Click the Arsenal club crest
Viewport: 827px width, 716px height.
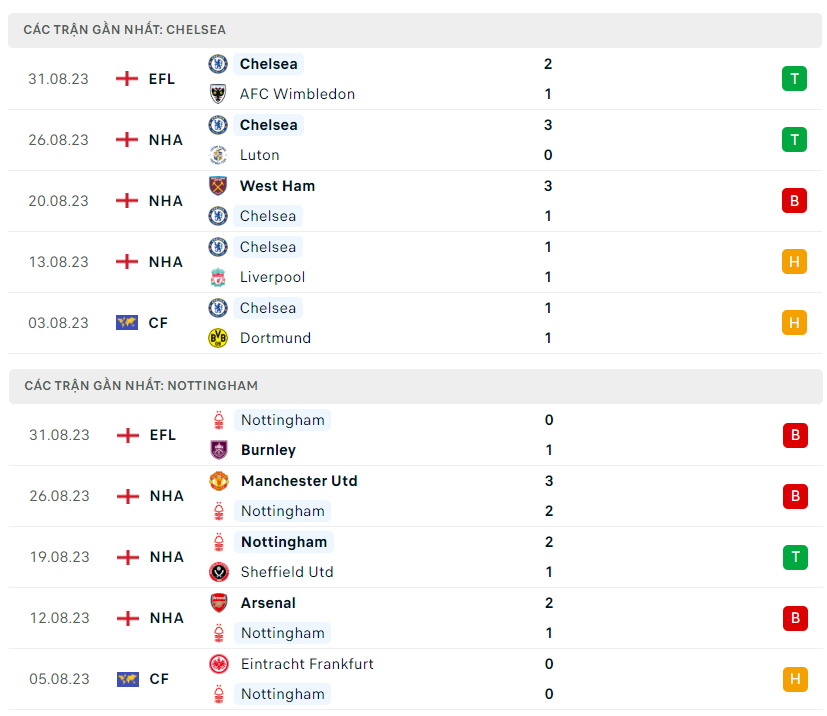coord(219,603)
